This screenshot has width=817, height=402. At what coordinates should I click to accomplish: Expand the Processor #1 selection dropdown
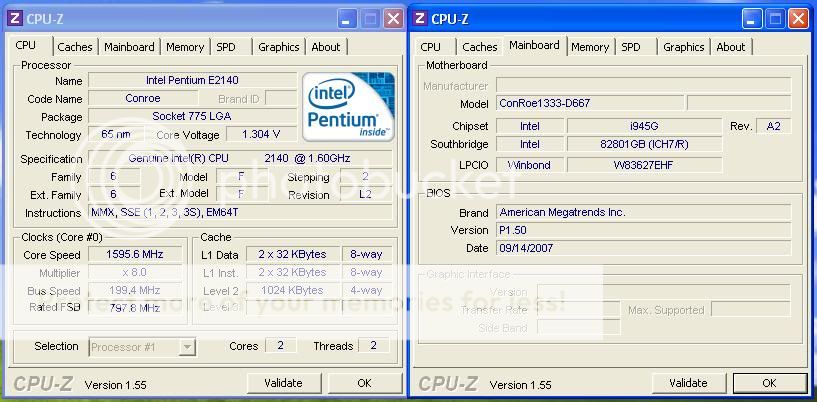tap(187, 347)
